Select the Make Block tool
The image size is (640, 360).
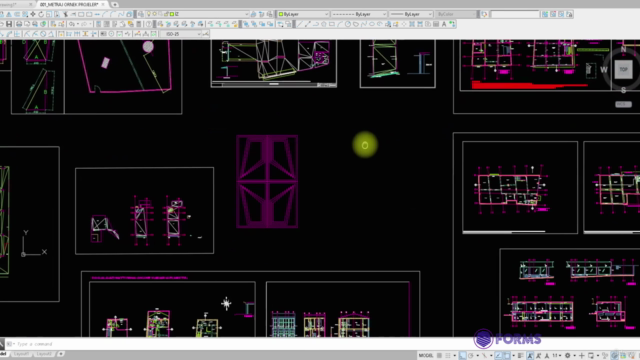click(396, 24)
